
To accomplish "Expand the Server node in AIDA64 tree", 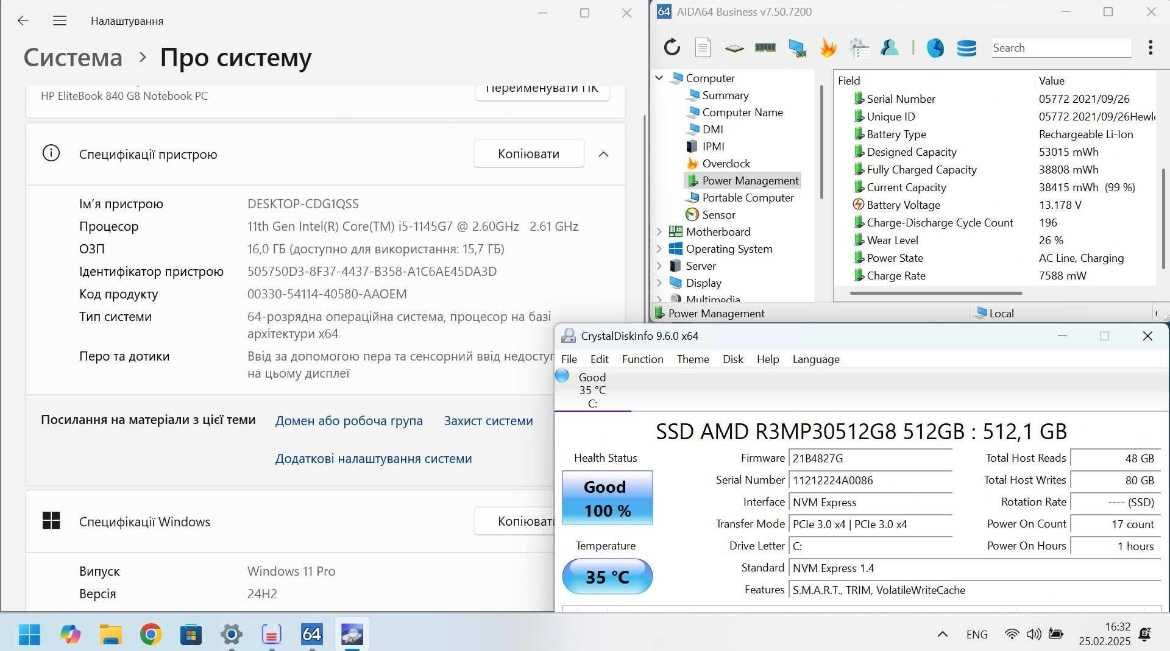I will (x=659, y=266).
